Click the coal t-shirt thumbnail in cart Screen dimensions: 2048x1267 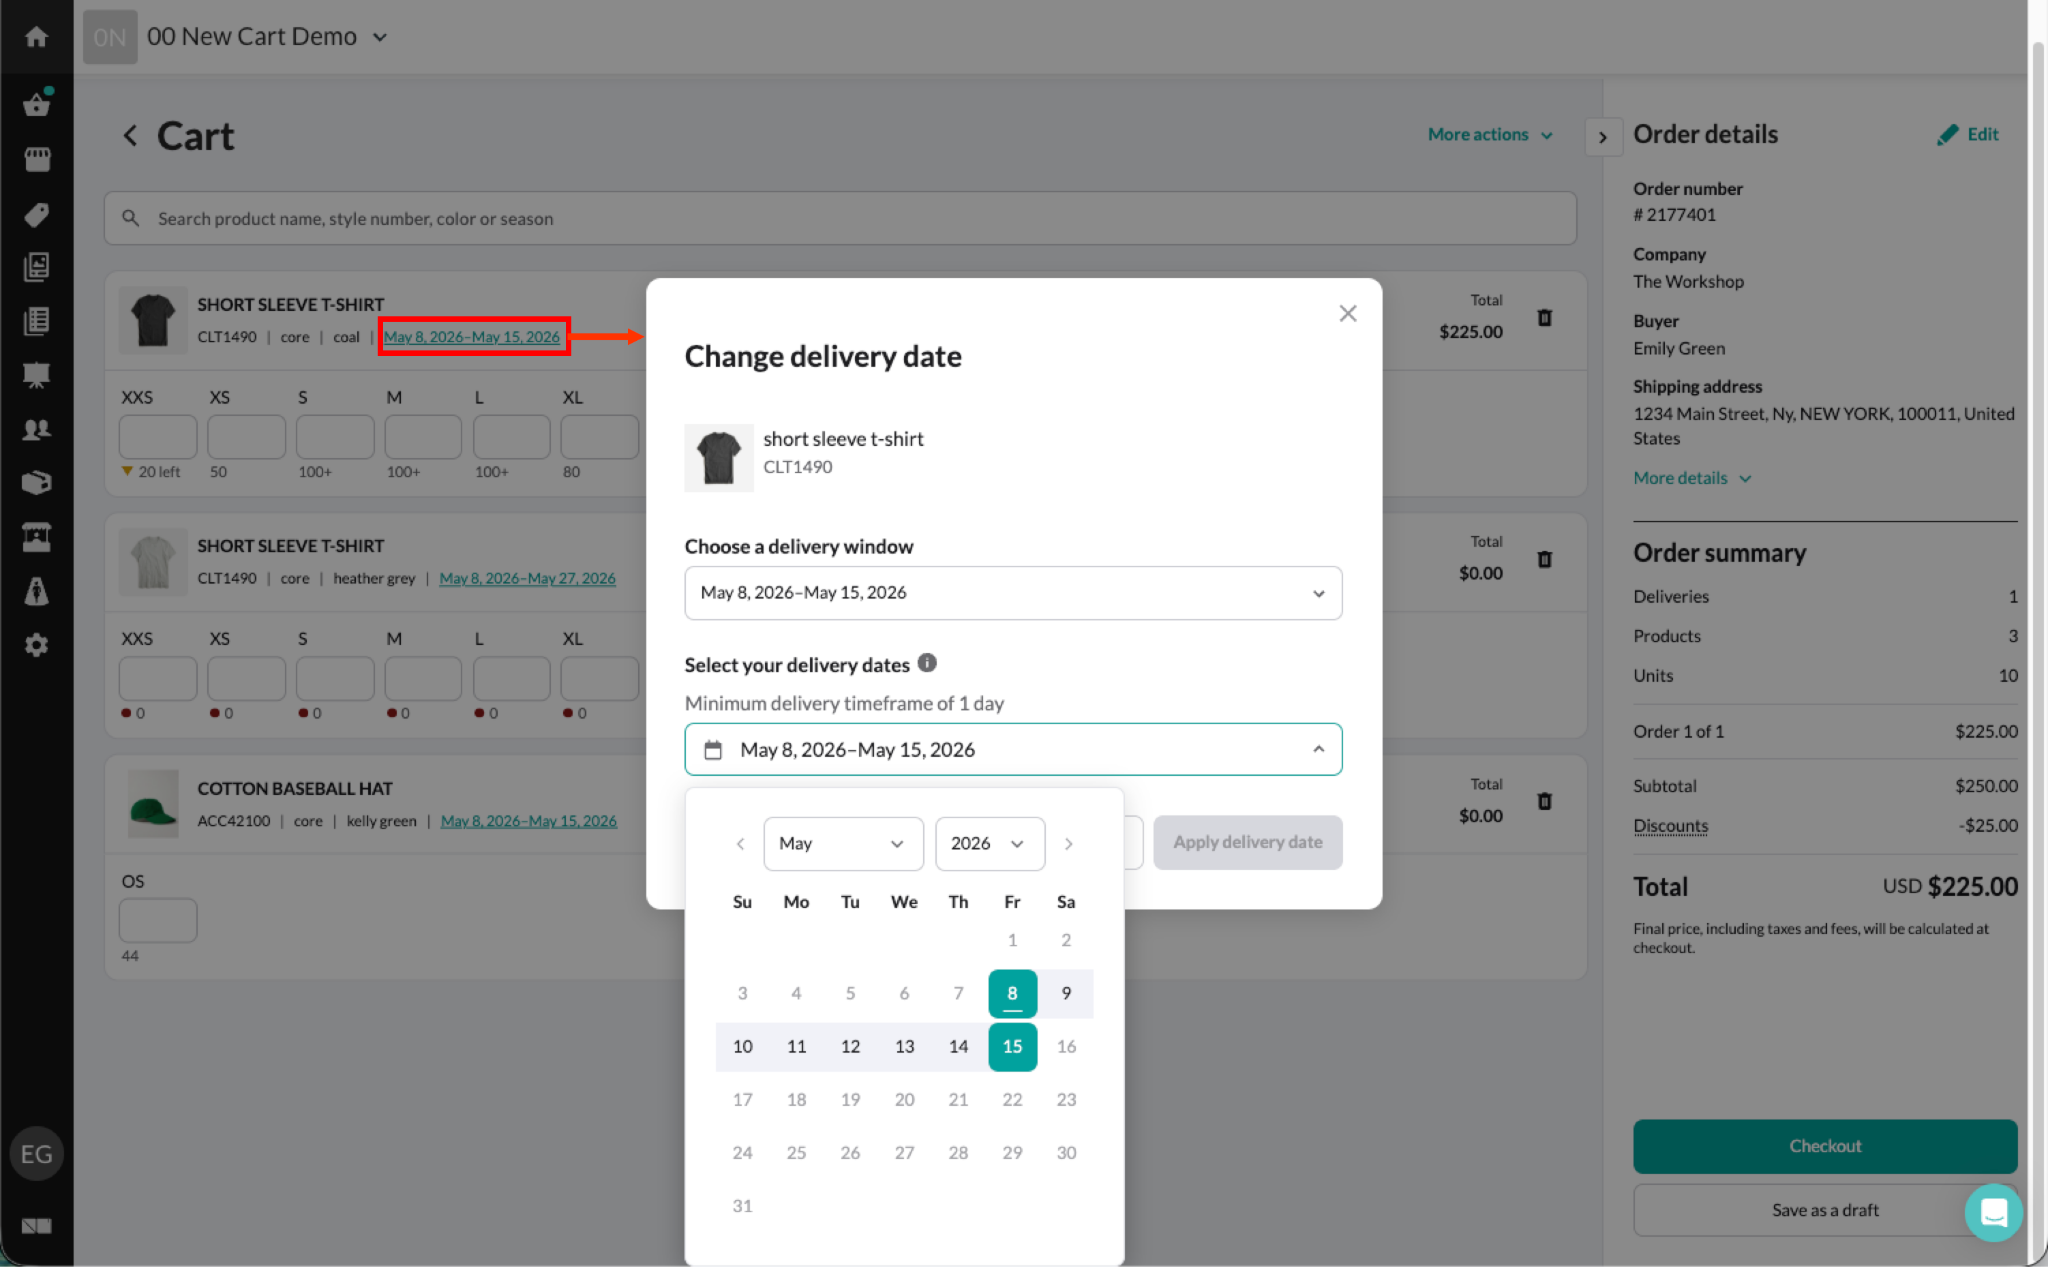pyautogui.click(x=153, y=320)
